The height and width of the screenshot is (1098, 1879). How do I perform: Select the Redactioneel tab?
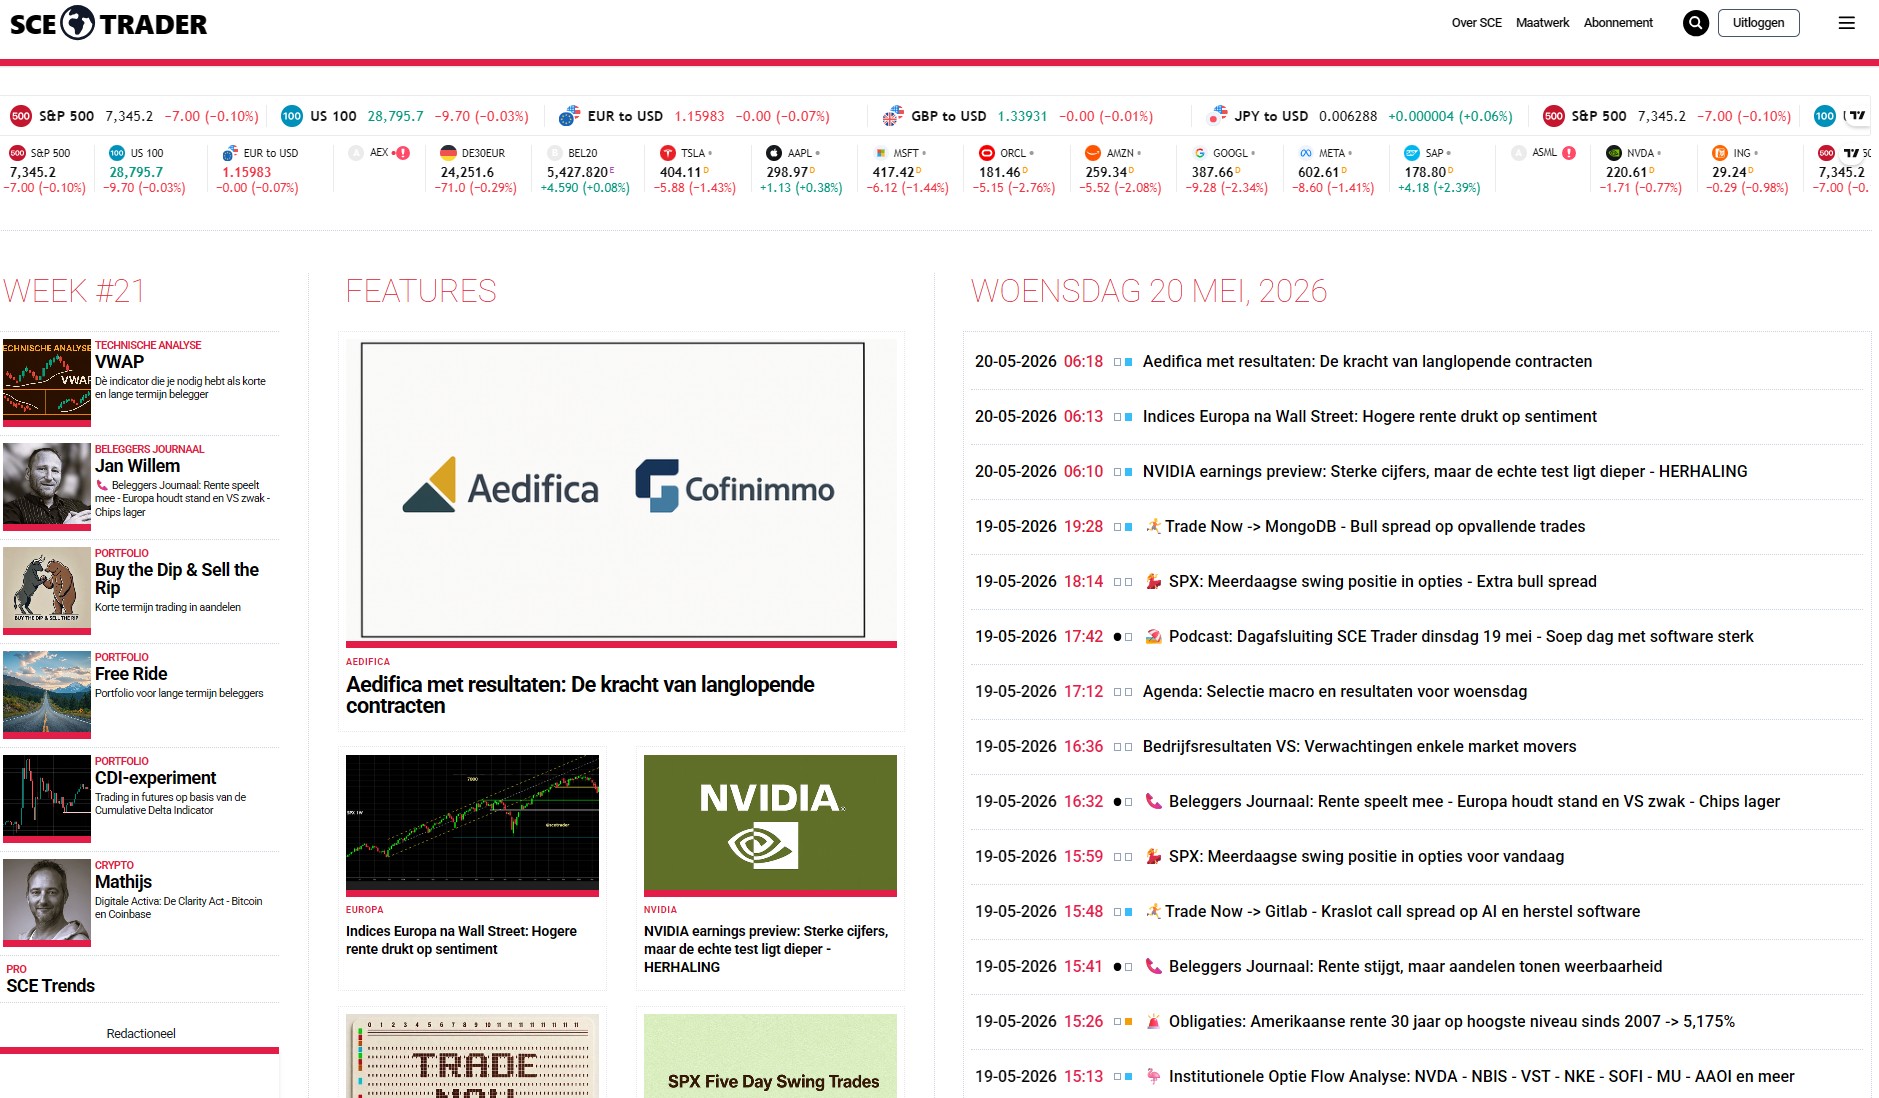(x=140, y=1033)
